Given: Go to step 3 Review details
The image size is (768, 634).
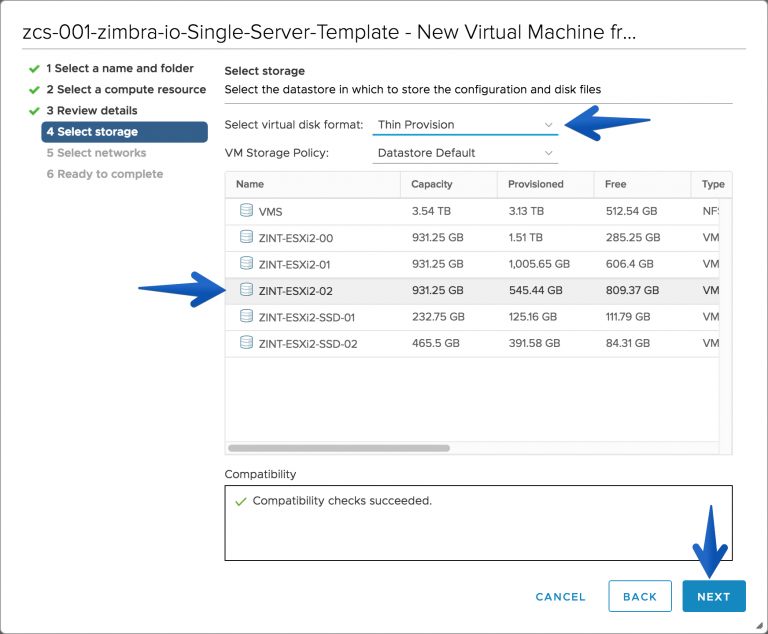Looking at the screenshot, I should click(92, 110).
